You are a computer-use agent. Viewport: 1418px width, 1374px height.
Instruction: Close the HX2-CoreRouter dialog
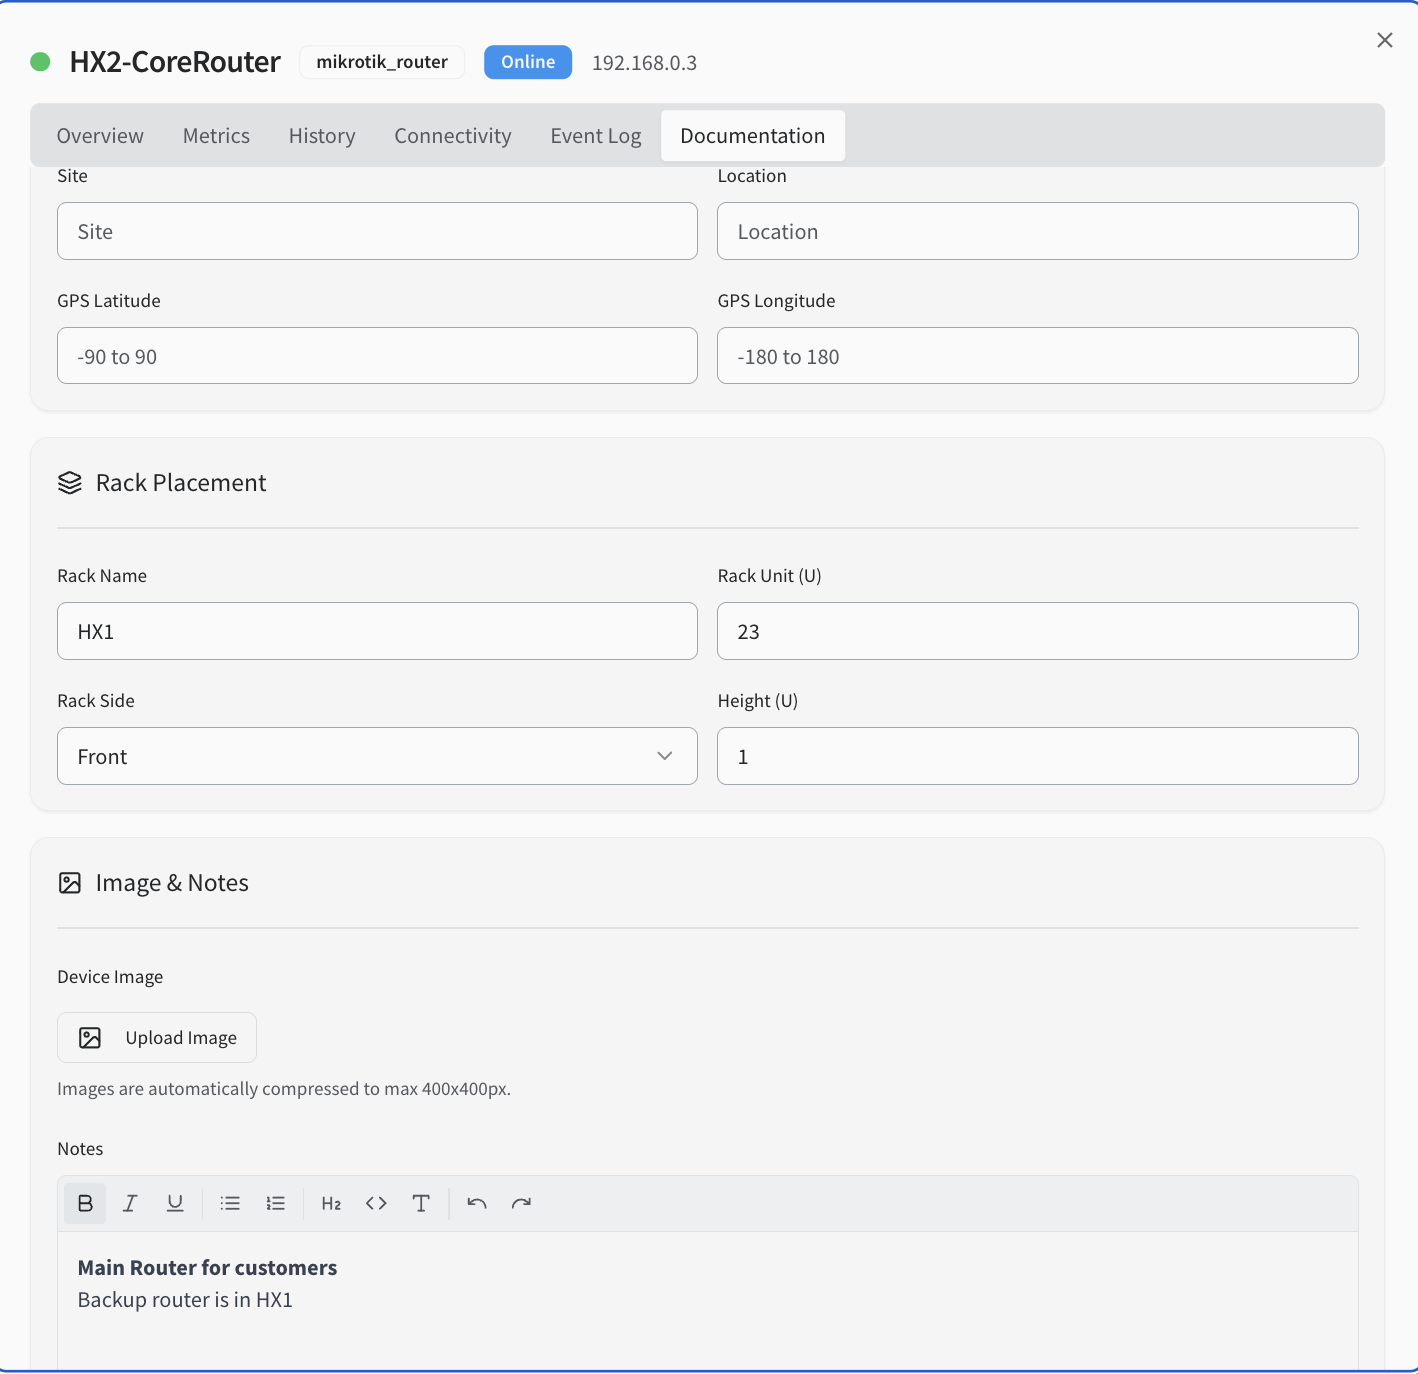[x=1384, y=40]
